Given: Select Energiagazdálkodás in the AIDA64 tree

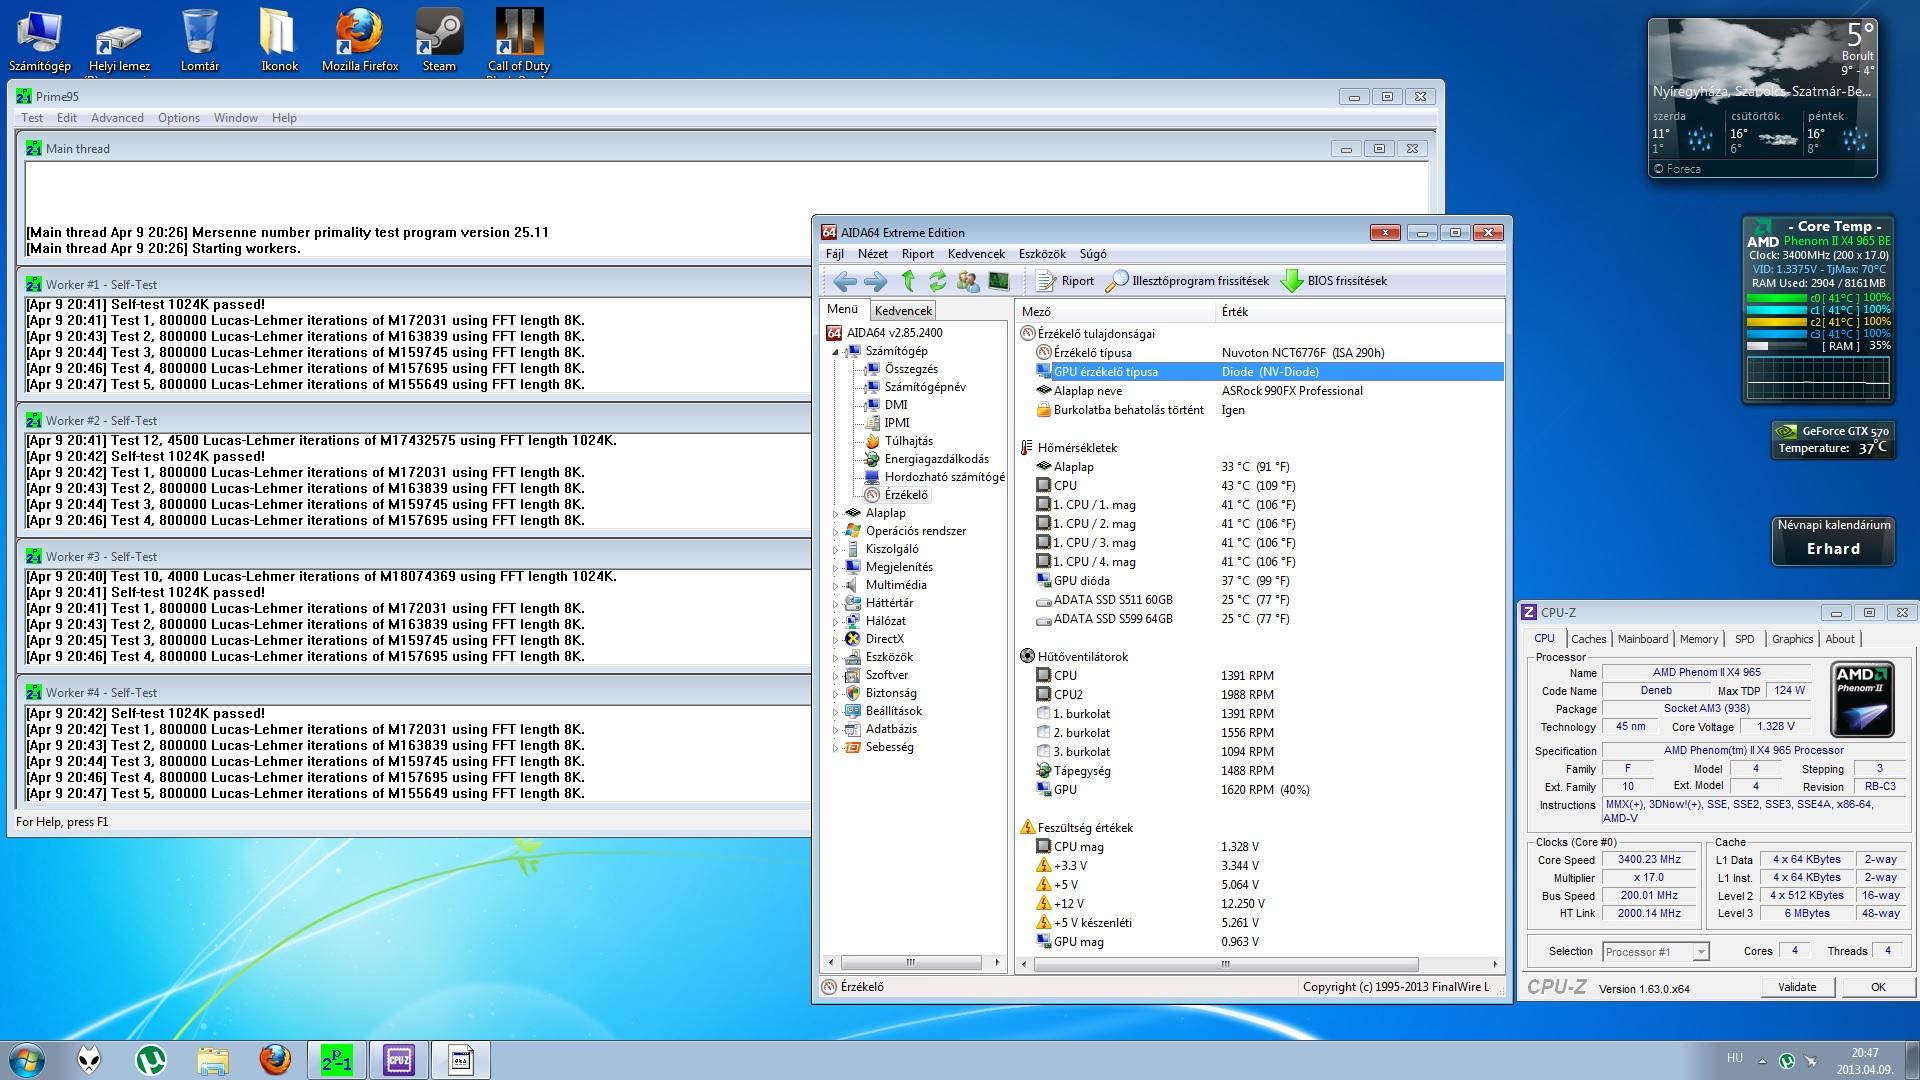Looking at the screenshot, I should tap(936, 459).
